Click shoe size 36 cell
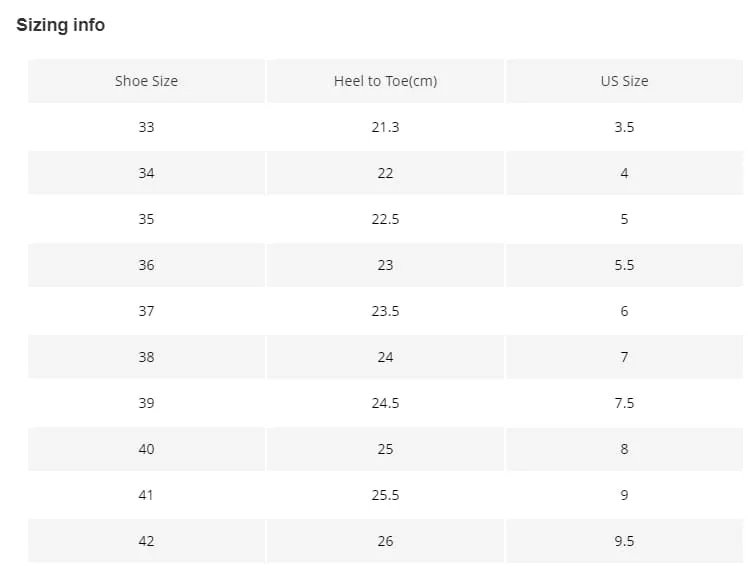The image size is (748, 569). point(146,265)
